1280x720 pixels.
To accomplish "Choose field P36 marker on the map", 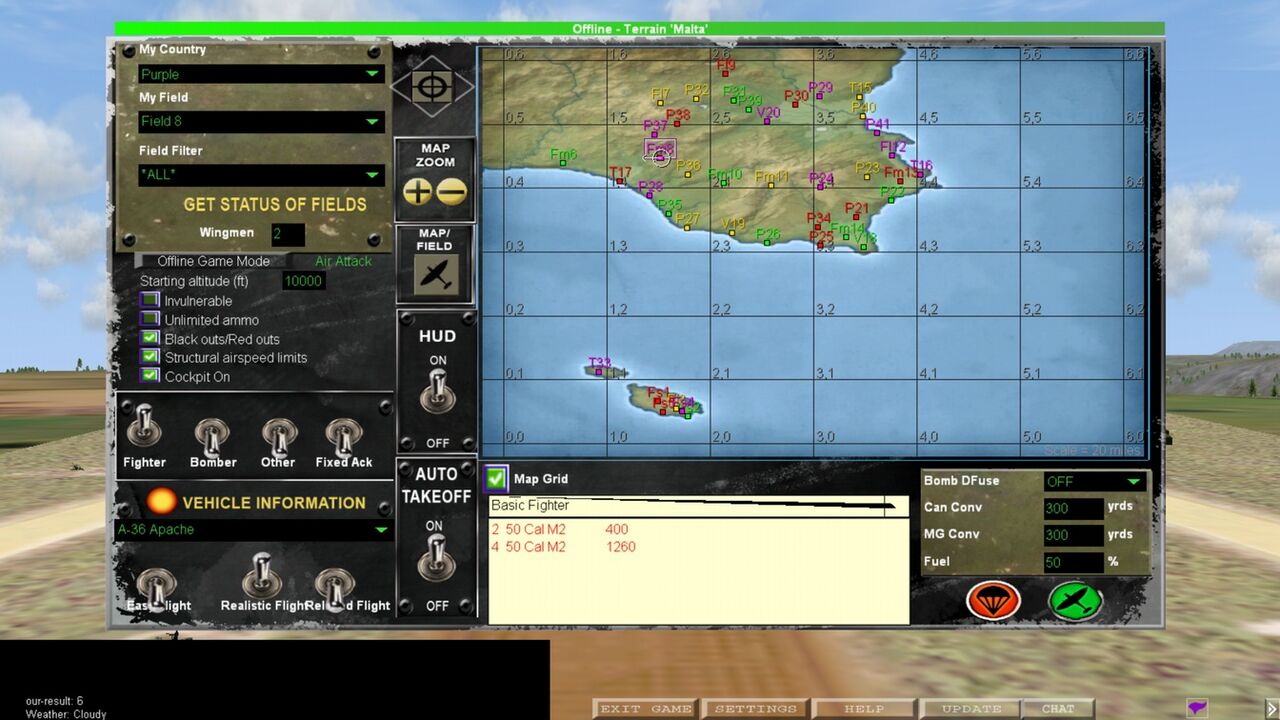I will pyautogui.click(x=688, y=175).
